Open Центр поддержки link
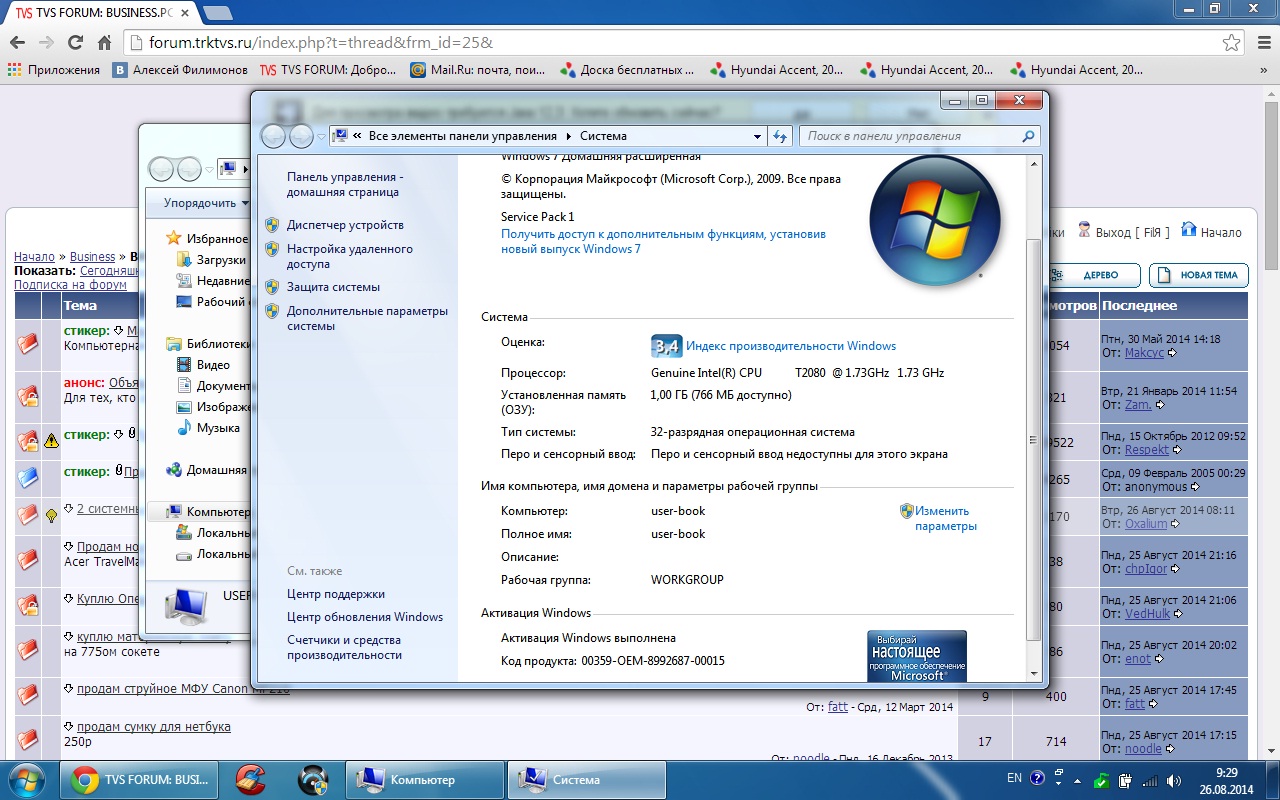Screen dimensions: 1280x800 336,594
